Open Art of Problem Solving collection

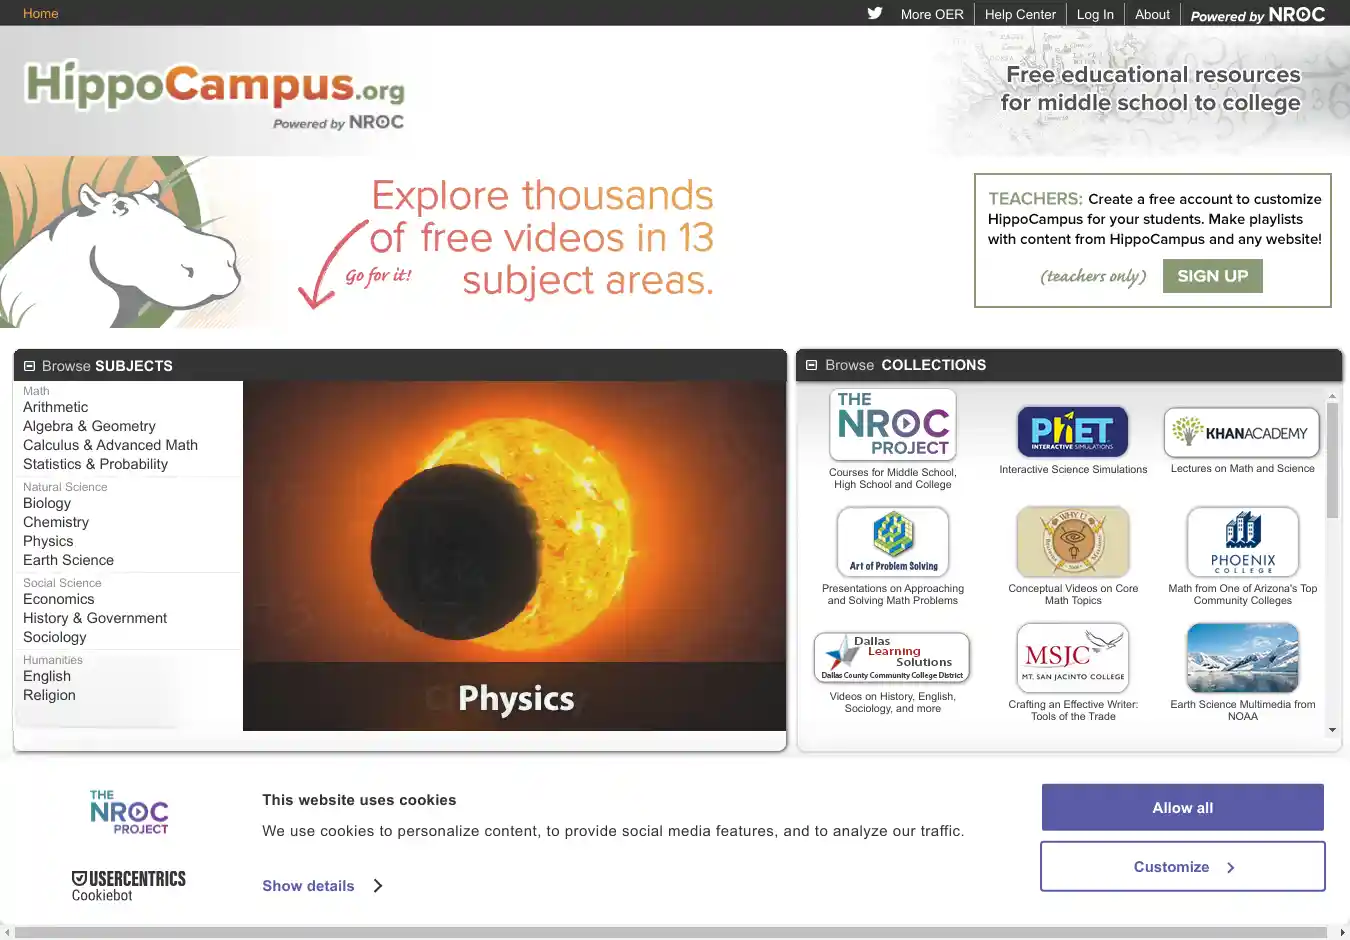tap(893, 541)
